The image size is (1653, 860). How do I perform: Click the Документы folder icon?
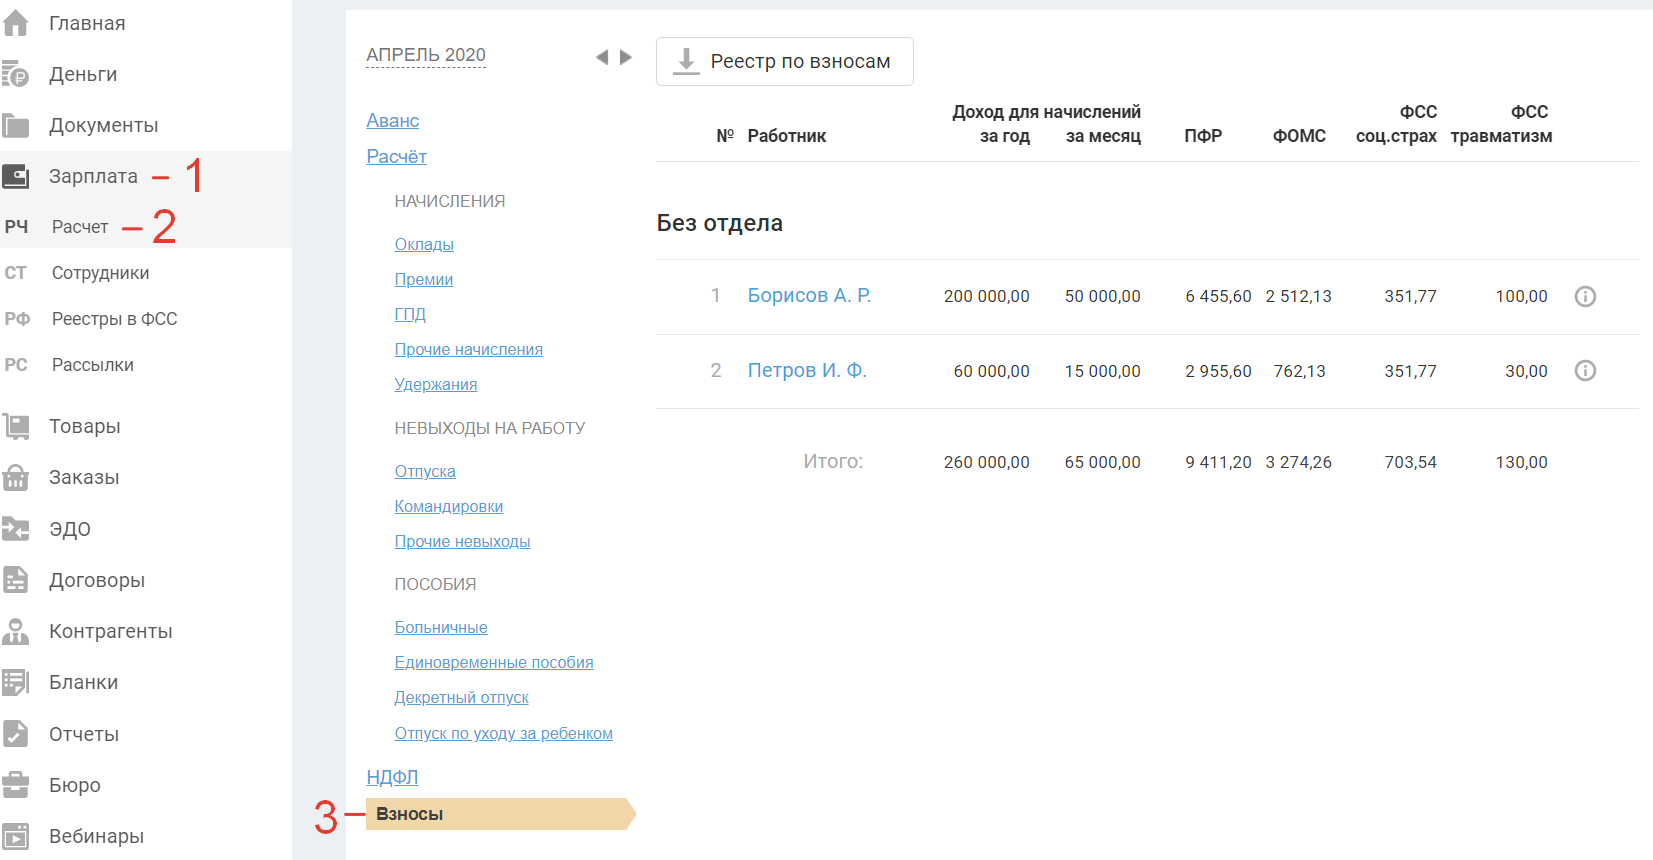[x=16, y=125]
